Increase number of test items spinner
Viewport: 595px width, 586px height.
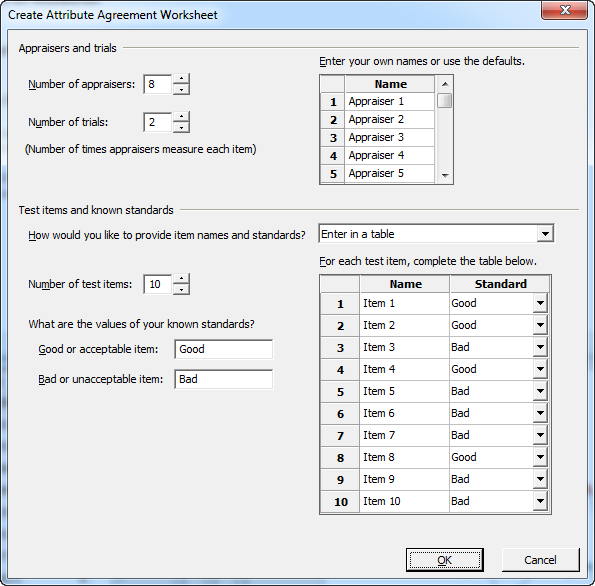[181, 279]
